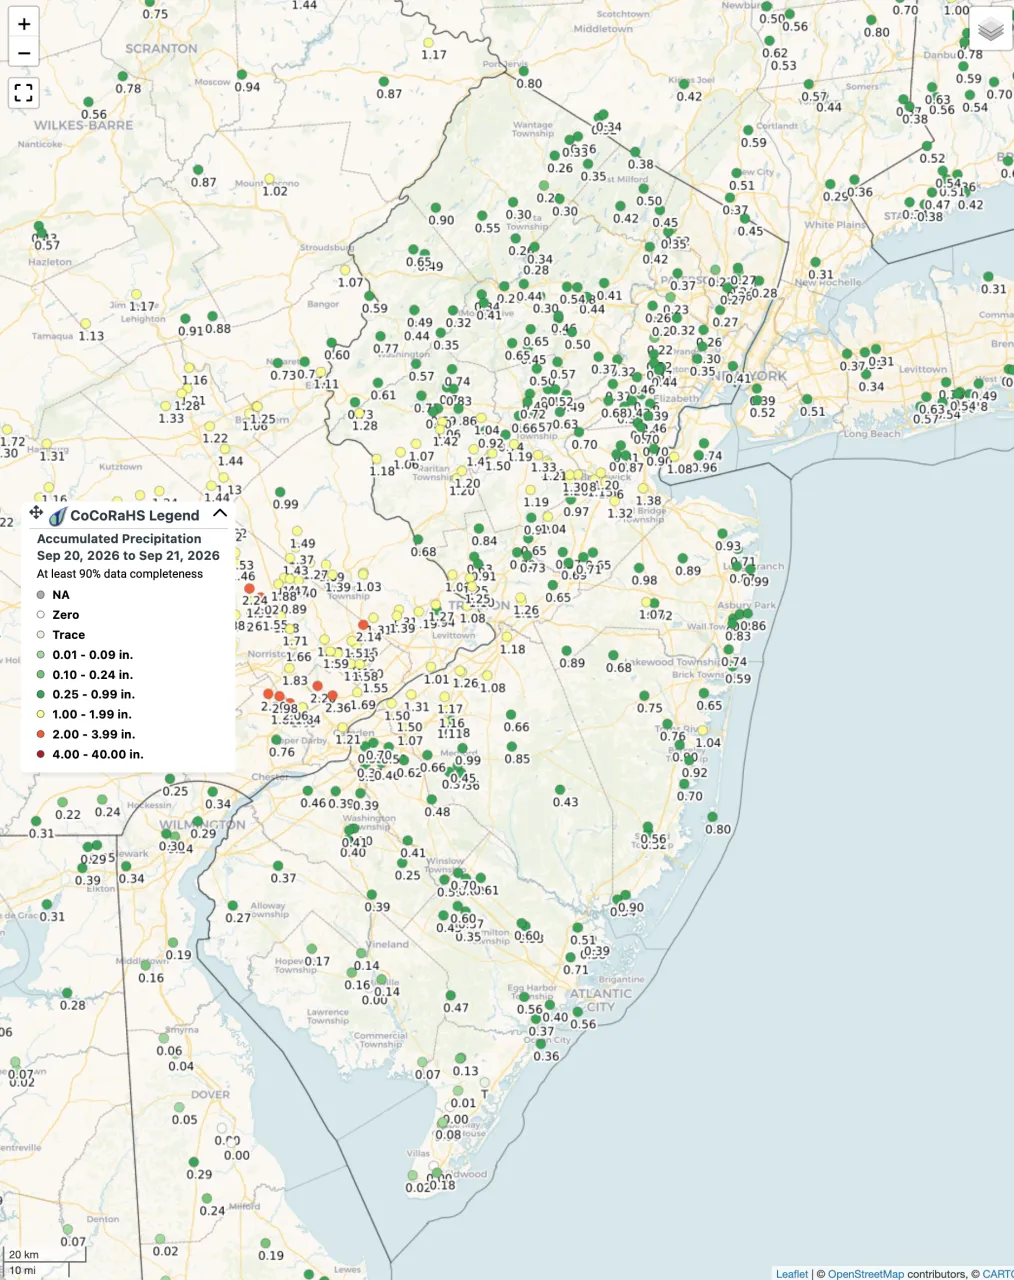Select the green 0.85 station marker
The image size is (1014, 1280).
click(511, 747)
